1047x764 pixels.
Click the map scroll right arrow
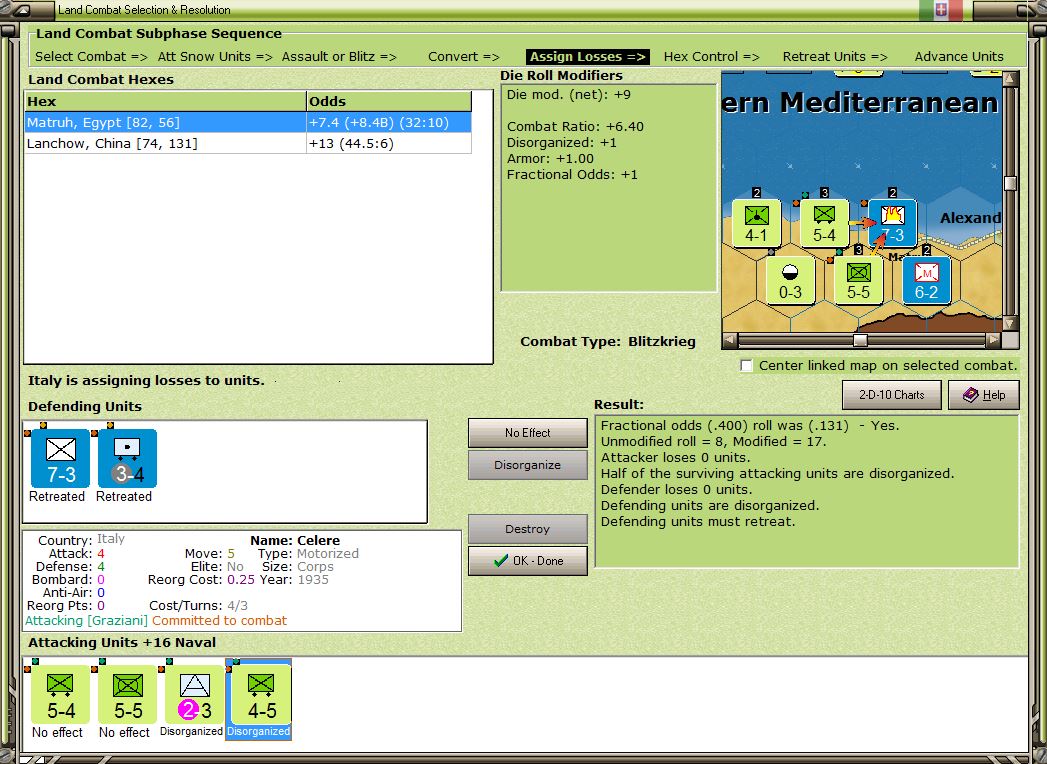point(994,340)
